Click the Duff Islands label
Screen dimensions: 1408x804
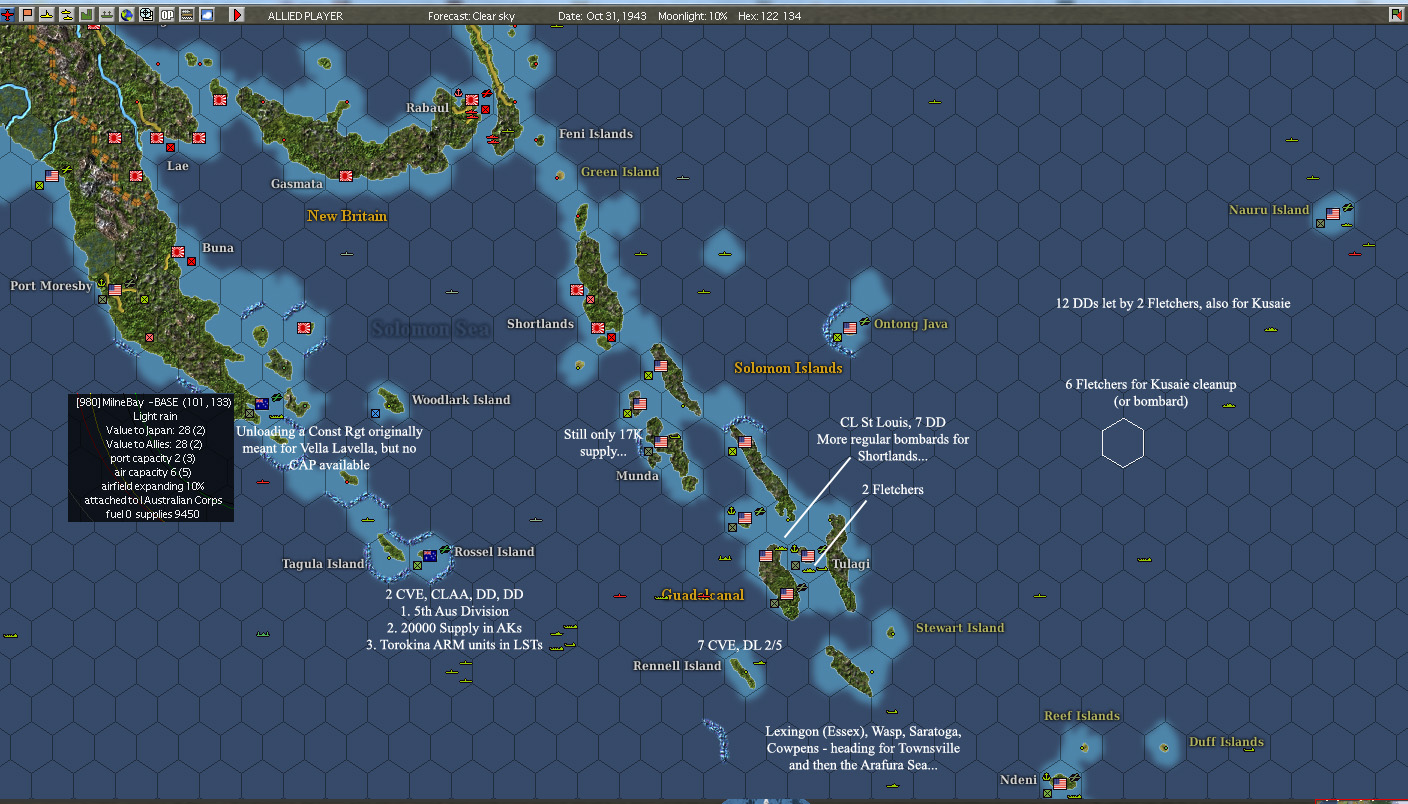point(1226,742)
